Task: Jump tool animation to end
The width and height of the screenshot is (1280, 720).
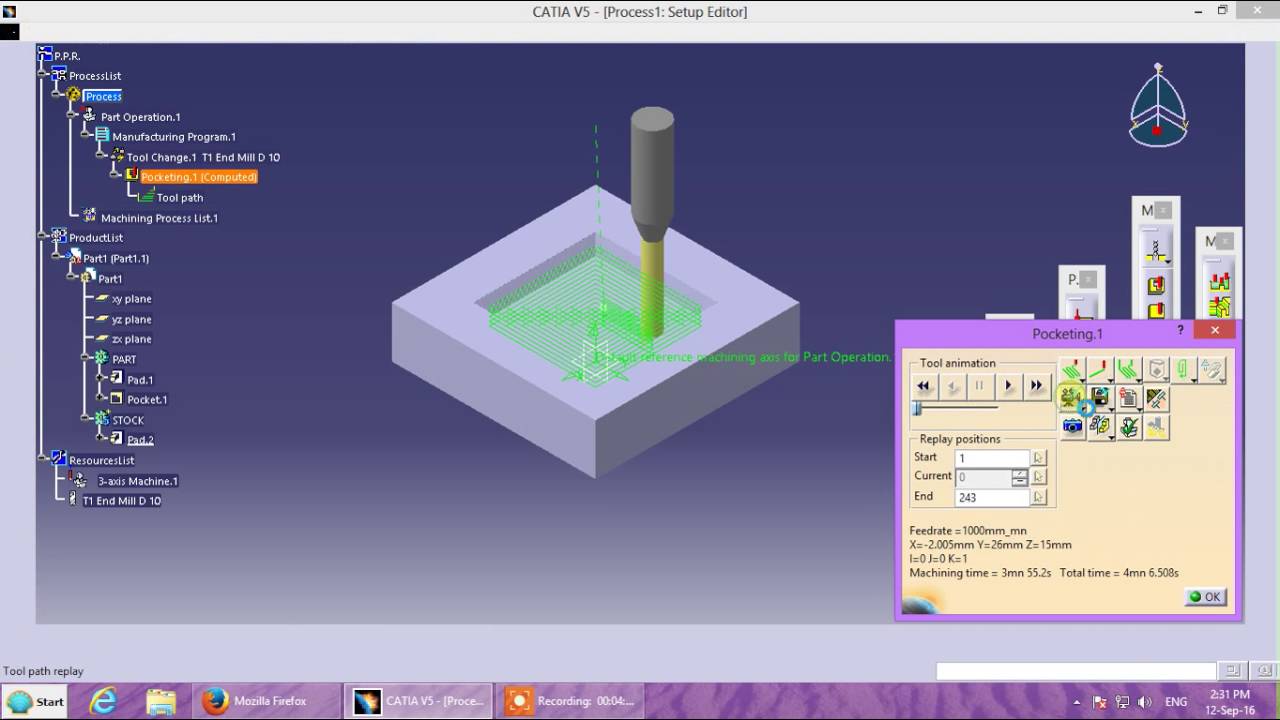Action: pyautogui.click(x=1036, y=386)
